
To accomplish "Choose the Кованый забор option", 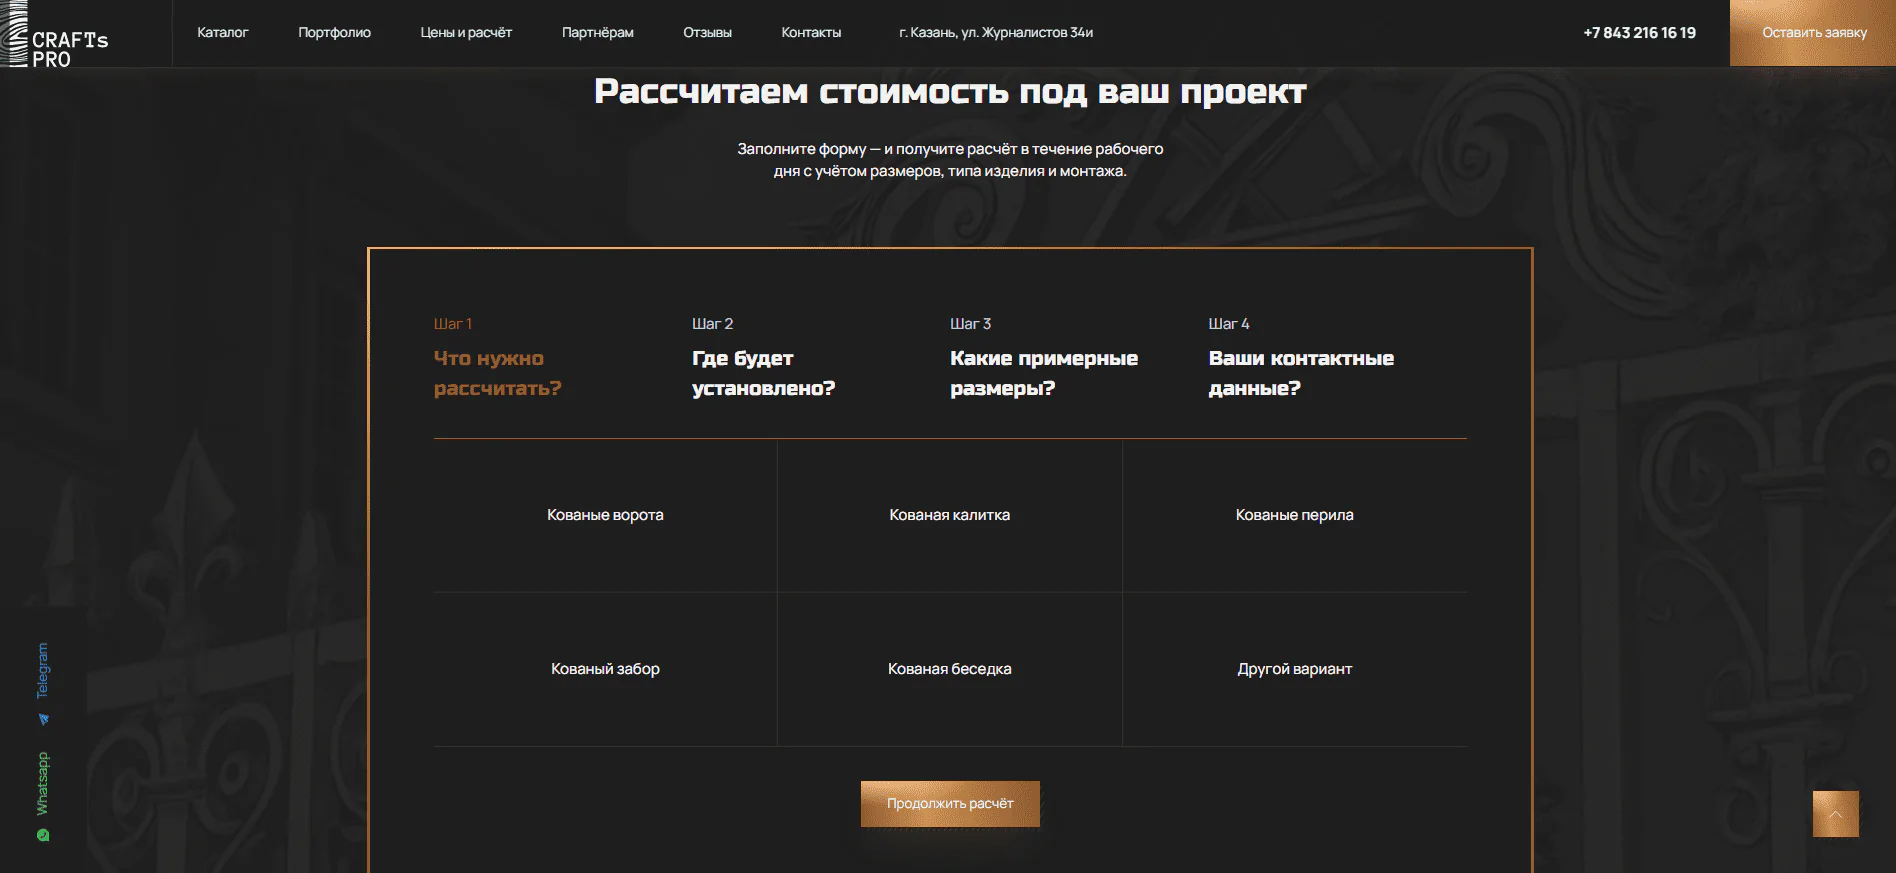I will tap(605, 669).
